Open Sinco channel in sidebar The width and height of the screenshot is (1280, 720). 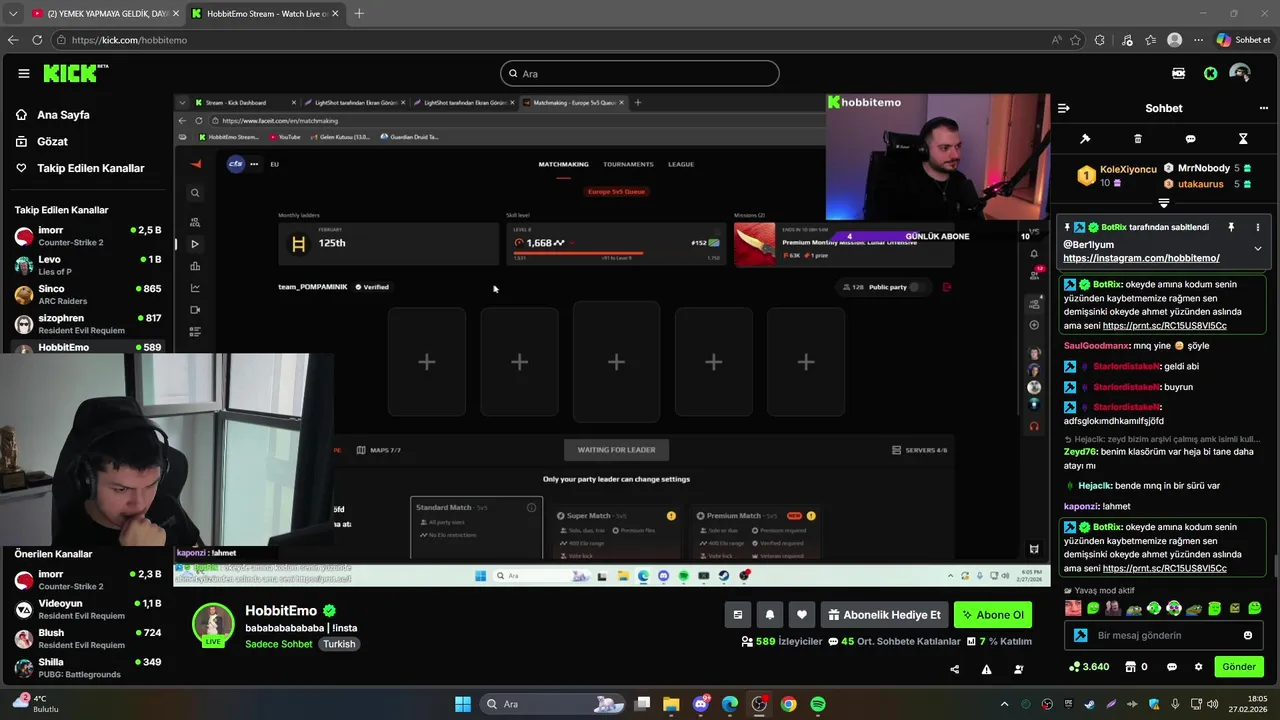(88, 294)
